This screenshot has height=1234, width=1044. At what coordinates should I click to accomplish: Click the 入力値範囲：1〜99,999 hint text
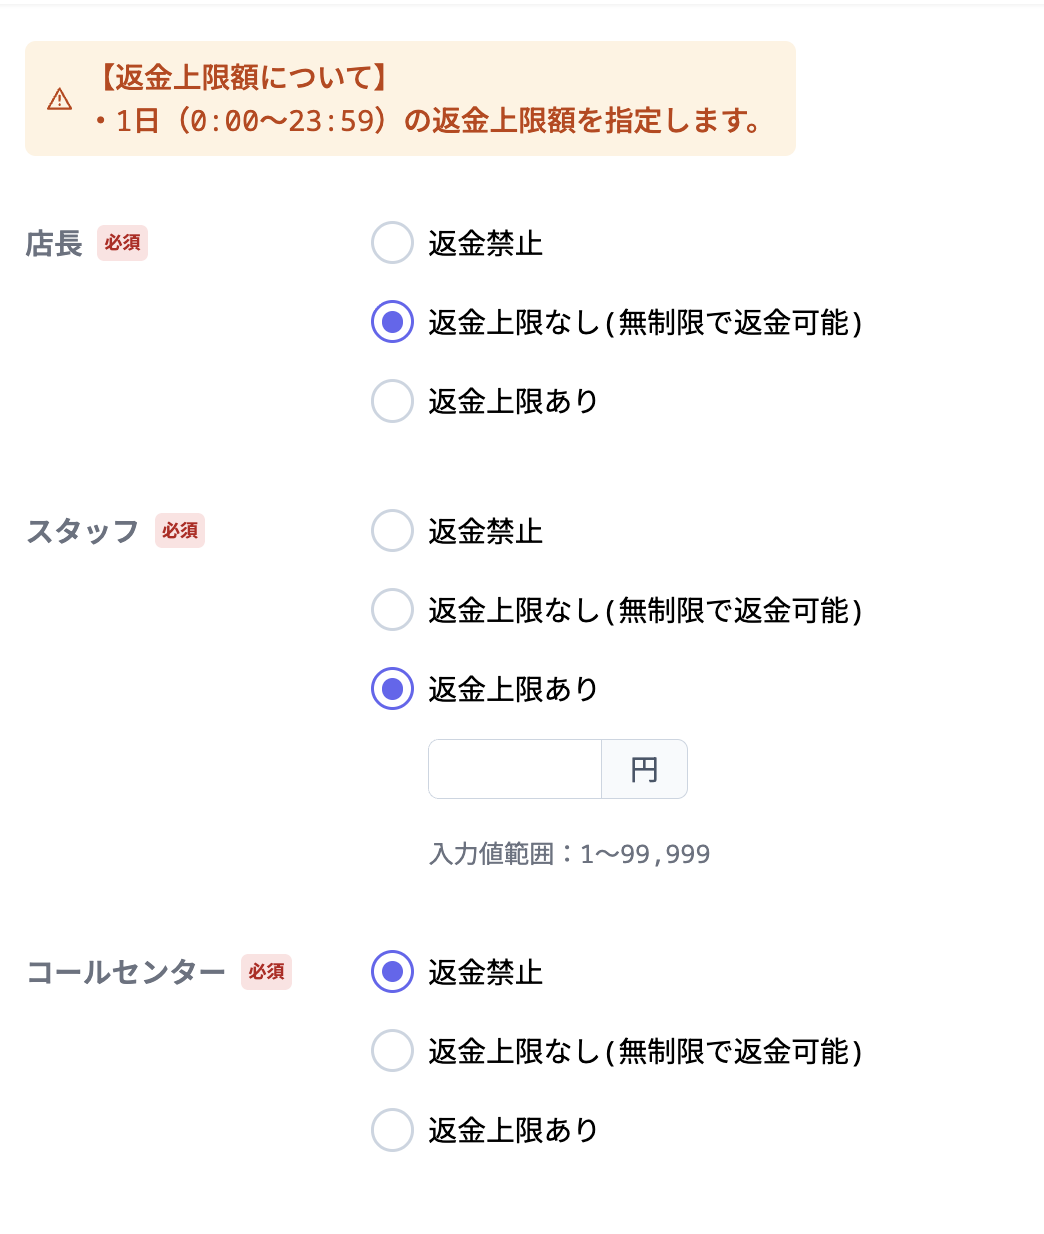click(x=569, y=854)
